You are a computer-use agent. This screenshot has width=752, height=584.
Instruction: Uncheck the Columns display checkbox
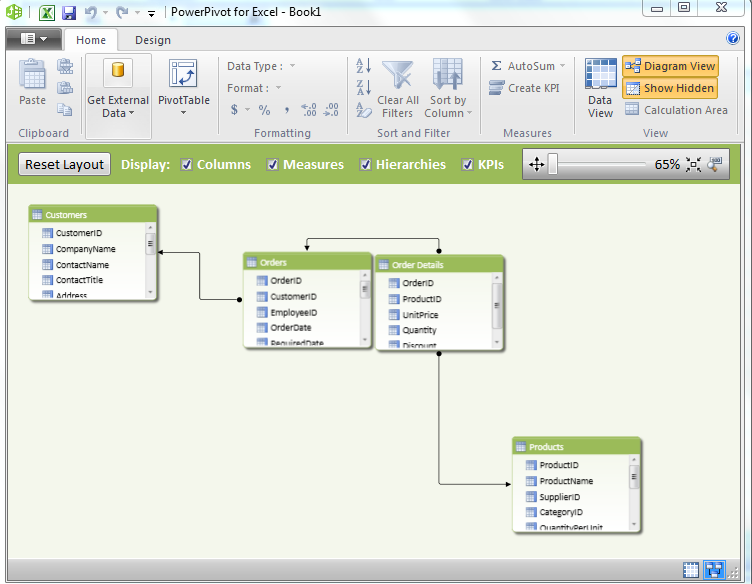click(x=187, y=164)
